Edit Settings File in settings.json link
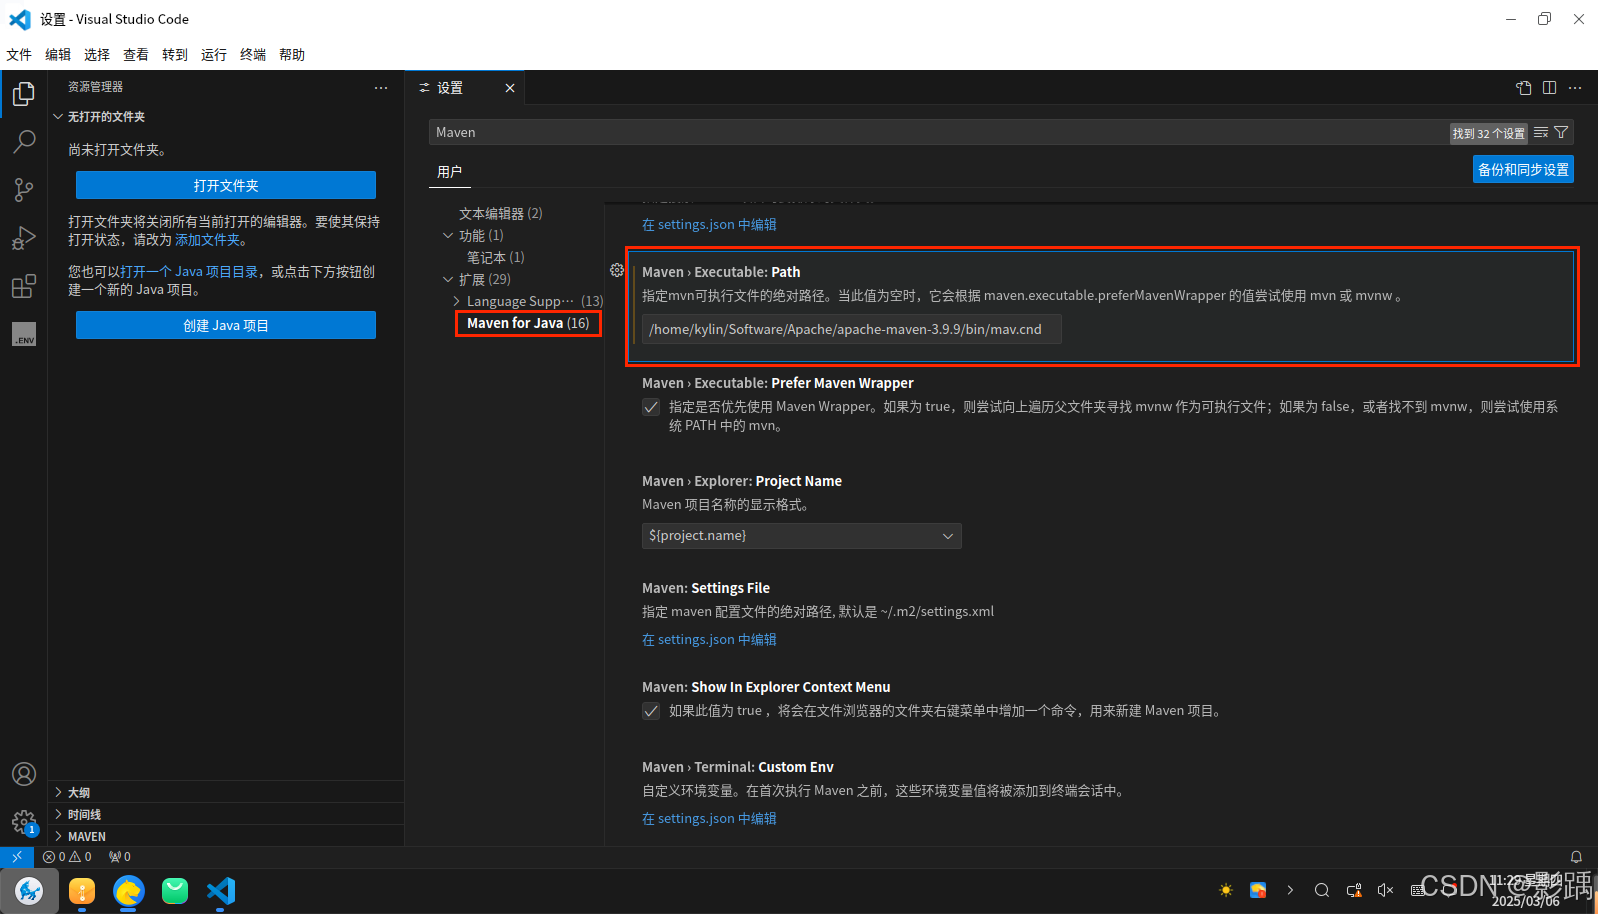The image size is (1598, 914). coord(709,640)
